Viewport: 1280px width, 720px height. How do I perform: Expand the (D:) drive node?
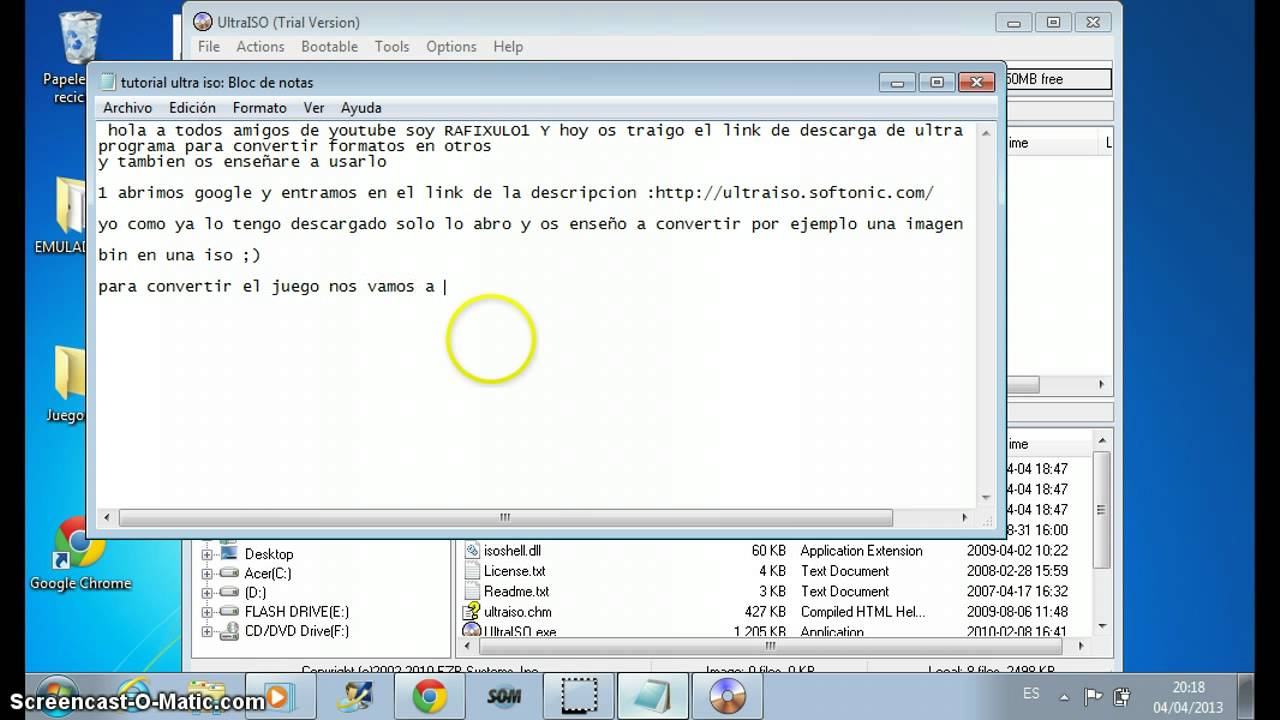tap(207, 592)
